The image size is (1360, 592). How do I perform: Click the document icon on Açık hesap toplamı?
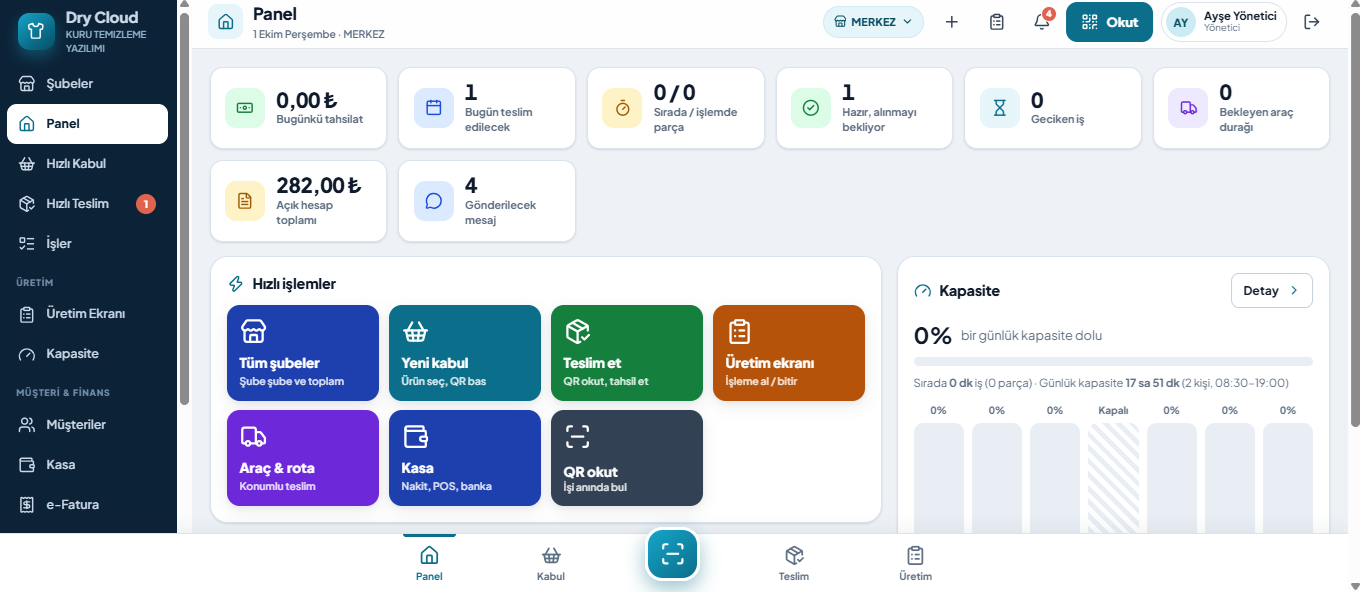(245, 201)
